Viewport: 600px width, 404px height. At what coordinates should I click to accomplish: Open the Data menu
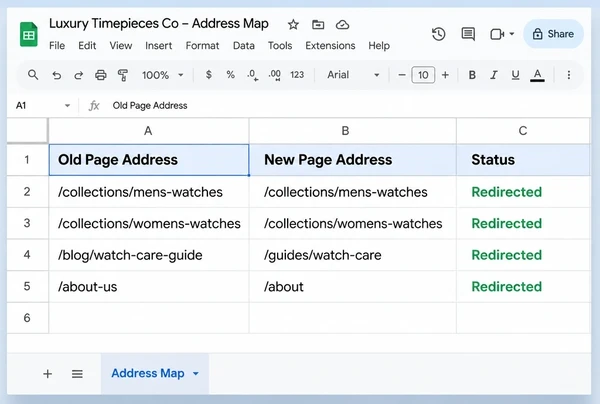point(244,46)
